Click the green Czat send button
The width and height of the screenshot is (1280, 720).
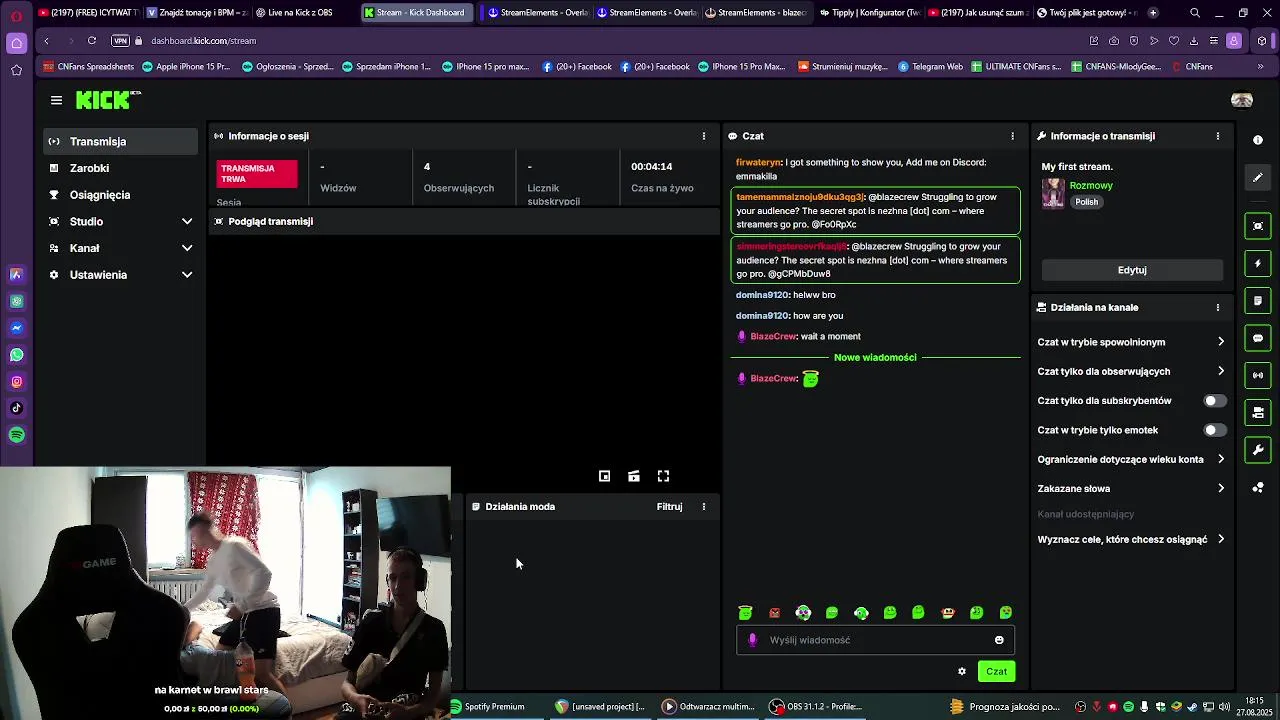pyautogui.click(x=996, y=671)
